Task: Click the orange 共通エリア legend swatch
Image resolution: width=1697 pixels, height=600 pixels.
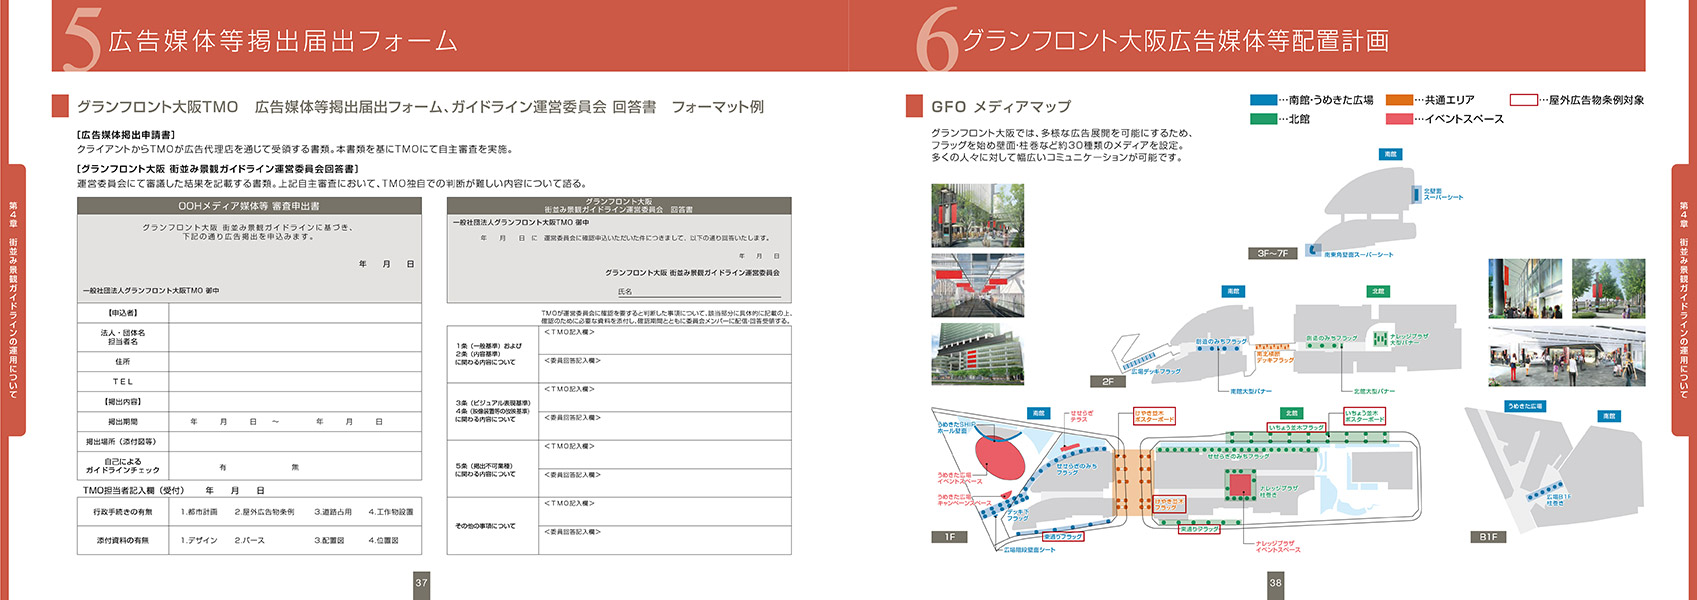Action: (1399, 100)
